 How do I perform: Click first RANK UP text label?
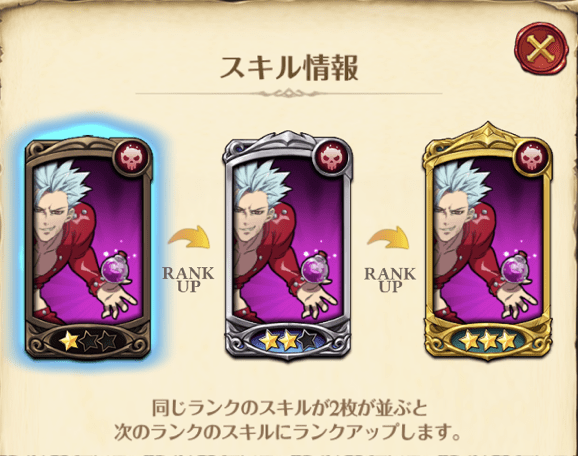click(188, 279)
